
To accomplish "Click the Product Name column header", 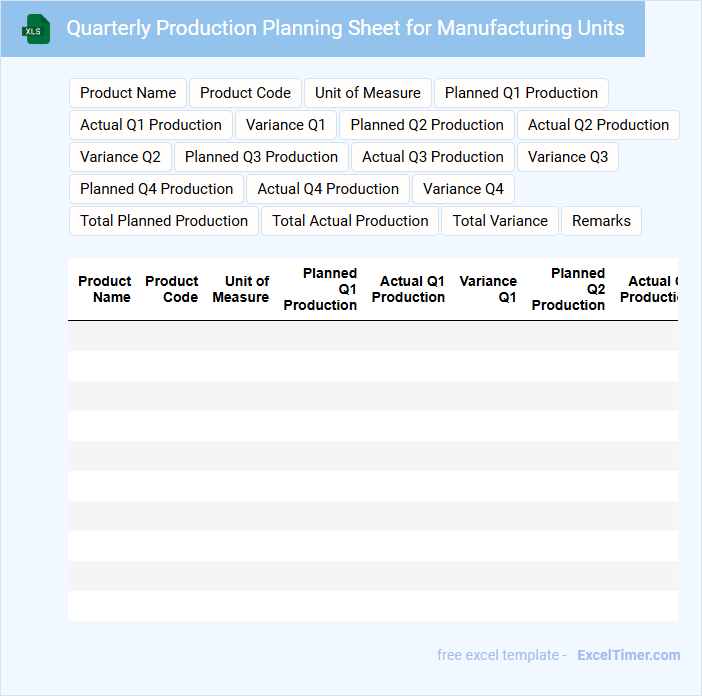I will (105, 289).
